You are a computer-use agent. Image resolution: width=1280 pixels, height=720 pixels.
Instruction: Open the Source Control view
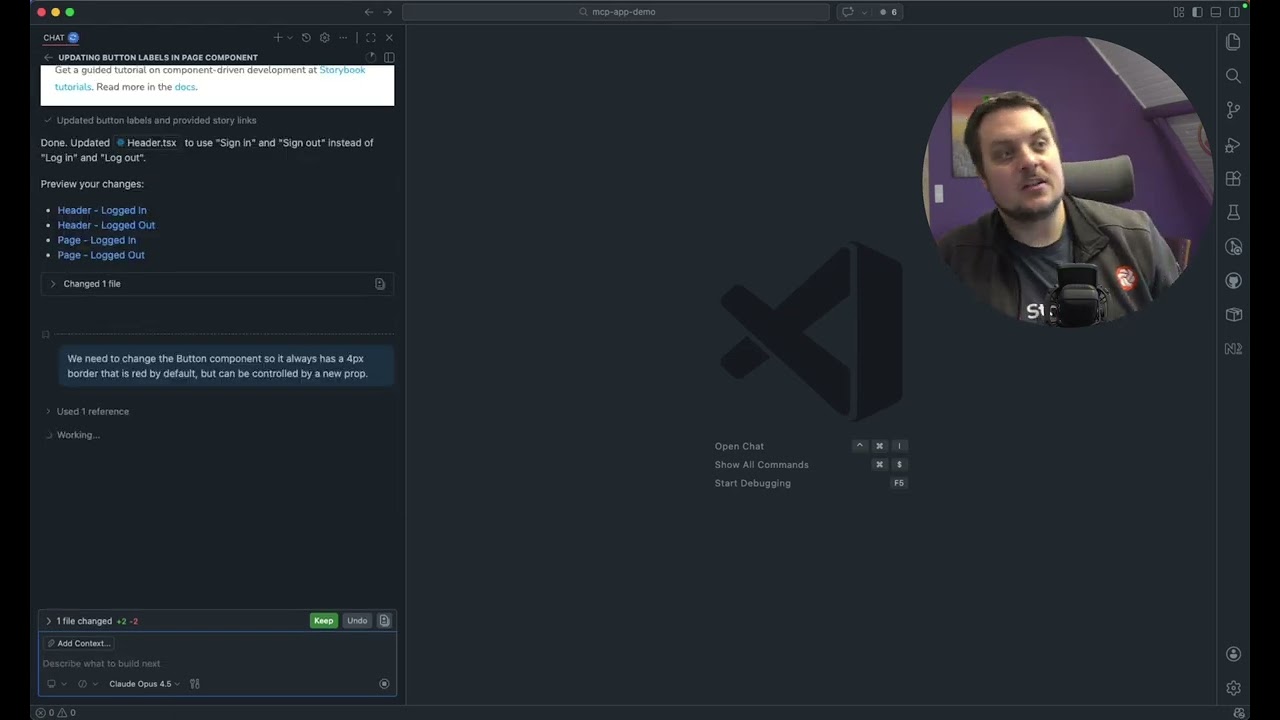click(x=1233, y=110)
